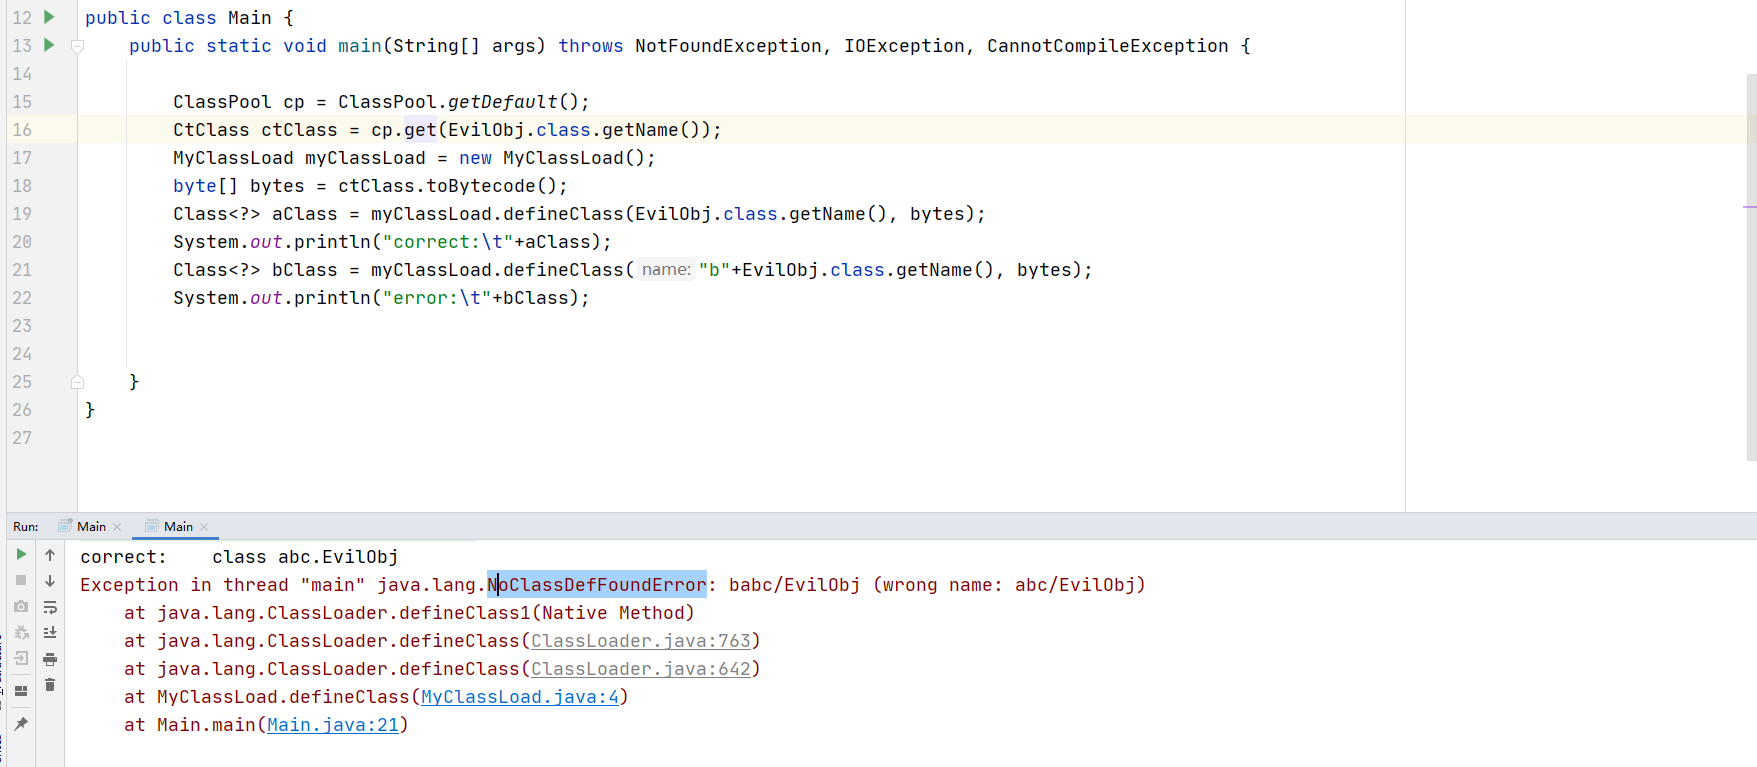Screen dimensions: 1757x767
Task: Click the camera Dump Threads icon
Action: (21, 606)
